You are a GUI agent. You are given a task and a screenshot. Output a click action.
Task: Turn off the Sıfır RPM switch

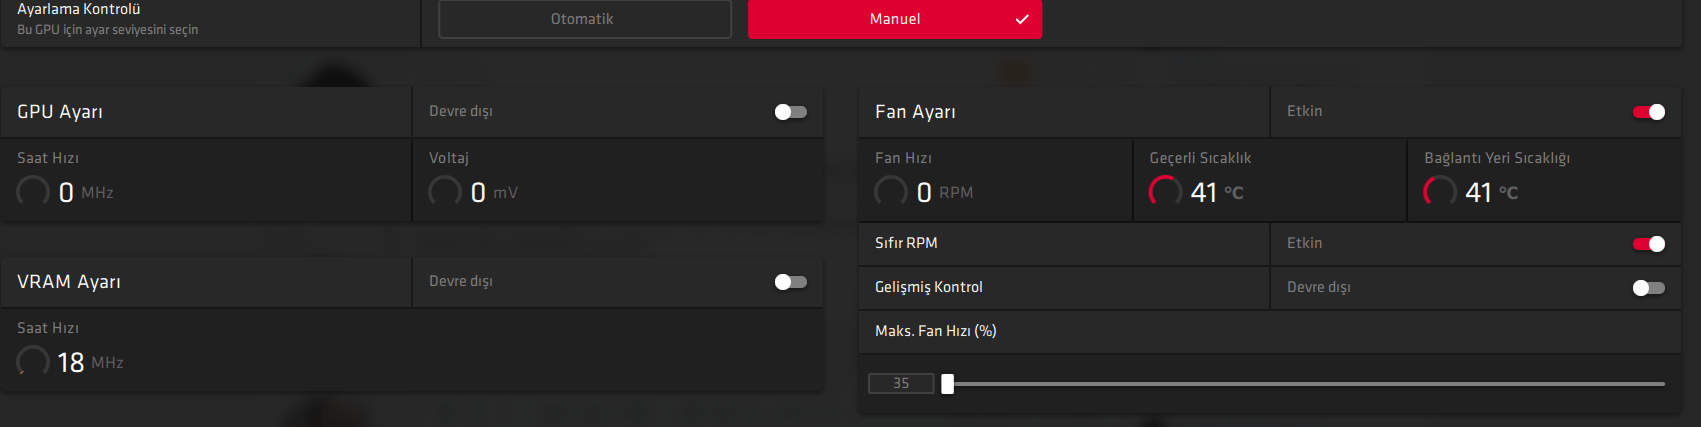pyautogui.click(x=1648, y=244)
